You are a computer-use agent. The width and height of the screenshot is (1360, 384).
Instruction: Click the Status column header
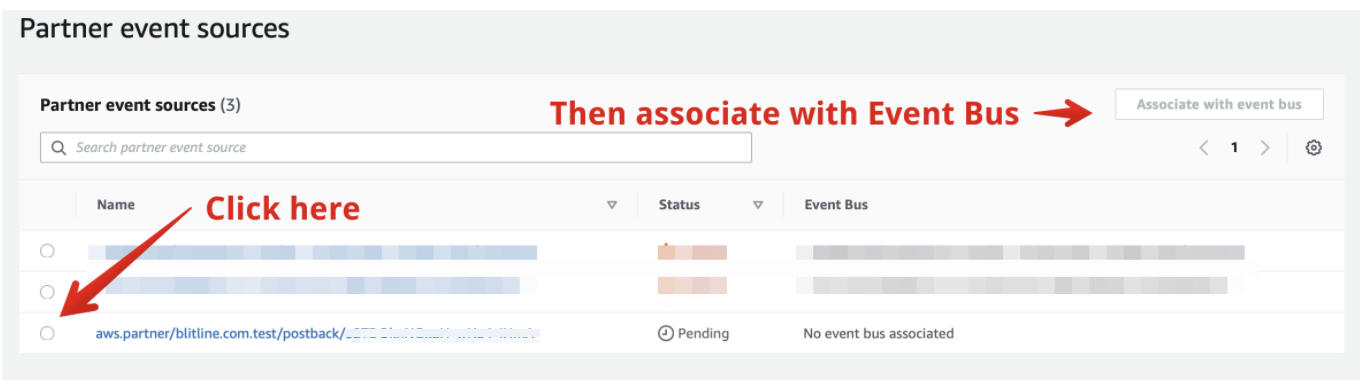click(x=679, y=205)
